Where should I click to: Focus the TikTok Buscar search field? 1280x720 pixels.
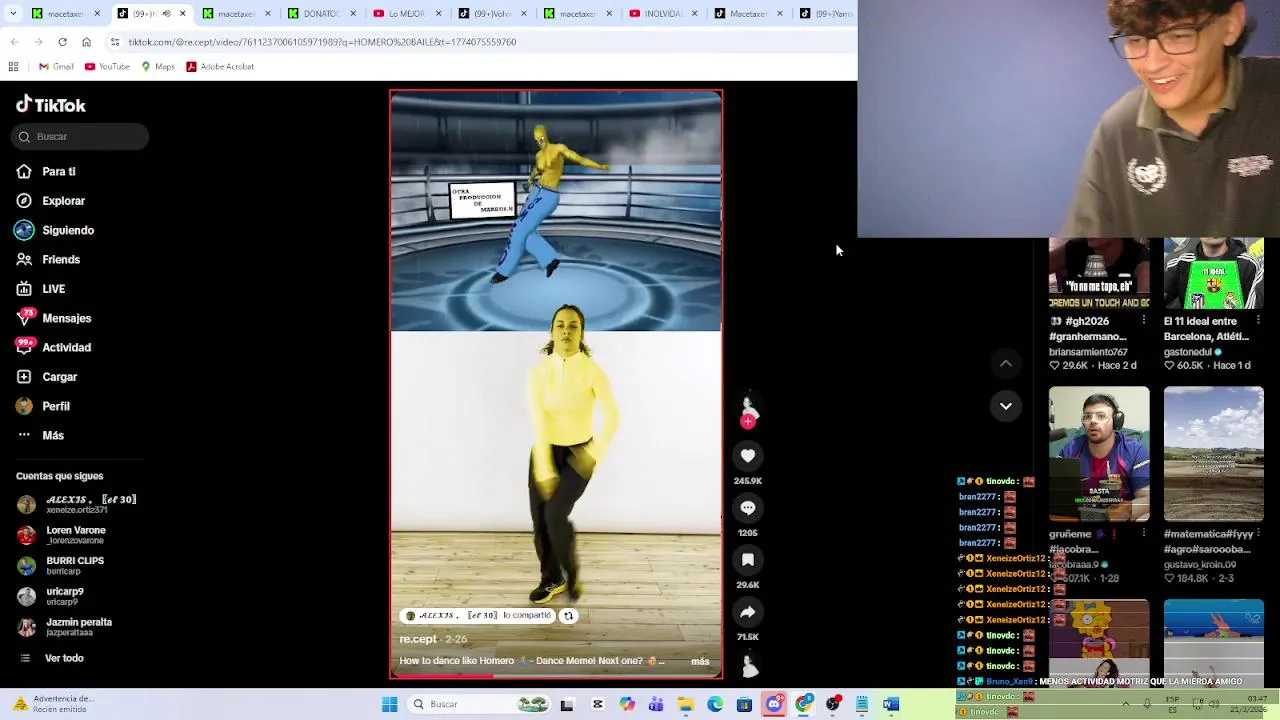pyautogui.click(x=81, y=136)
